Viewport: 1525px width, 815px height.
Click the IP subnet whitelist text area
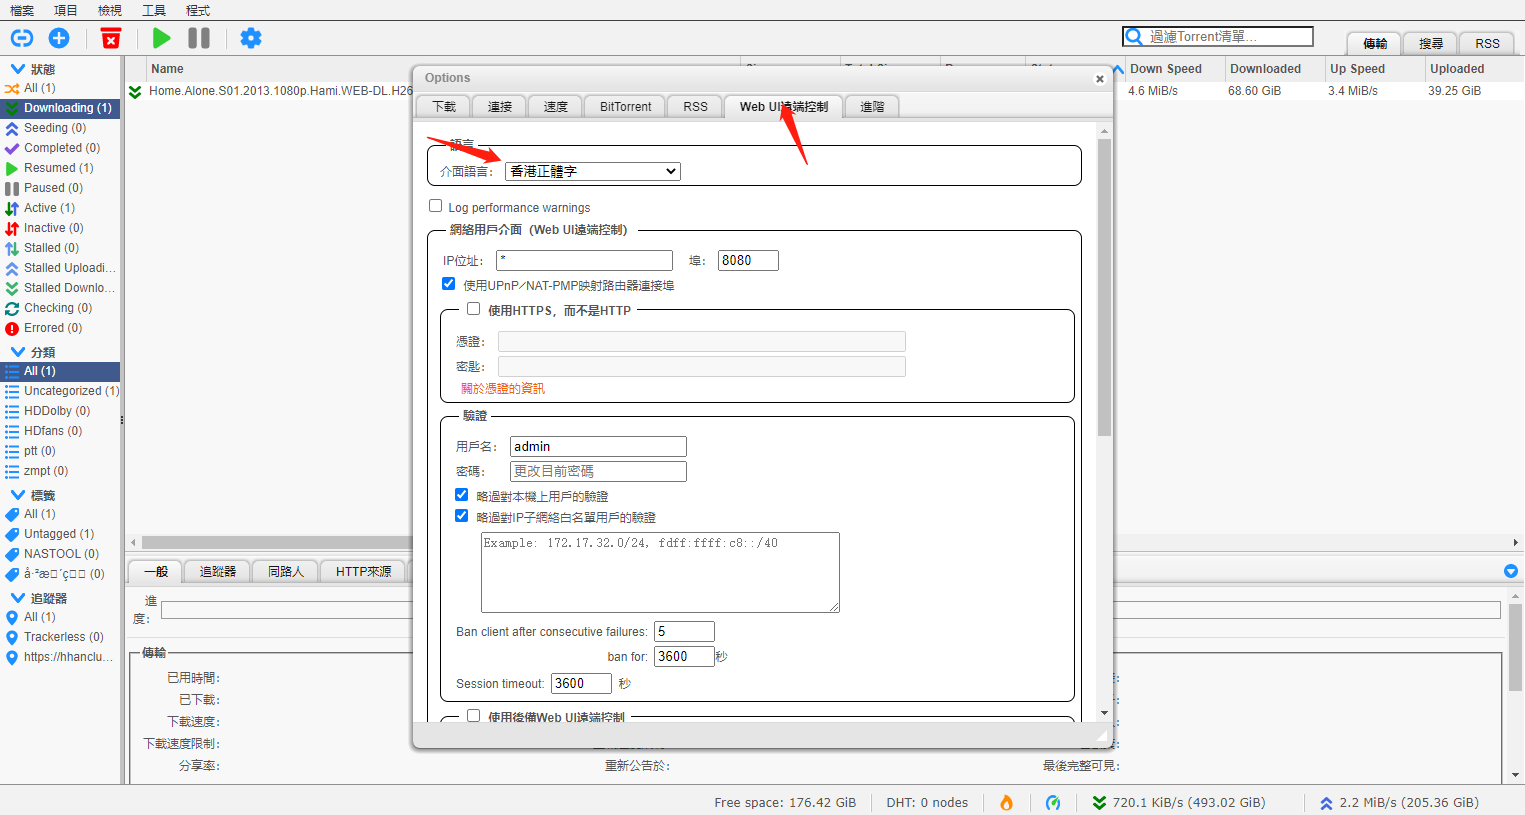pyautogui.click(x=660, y=572)
